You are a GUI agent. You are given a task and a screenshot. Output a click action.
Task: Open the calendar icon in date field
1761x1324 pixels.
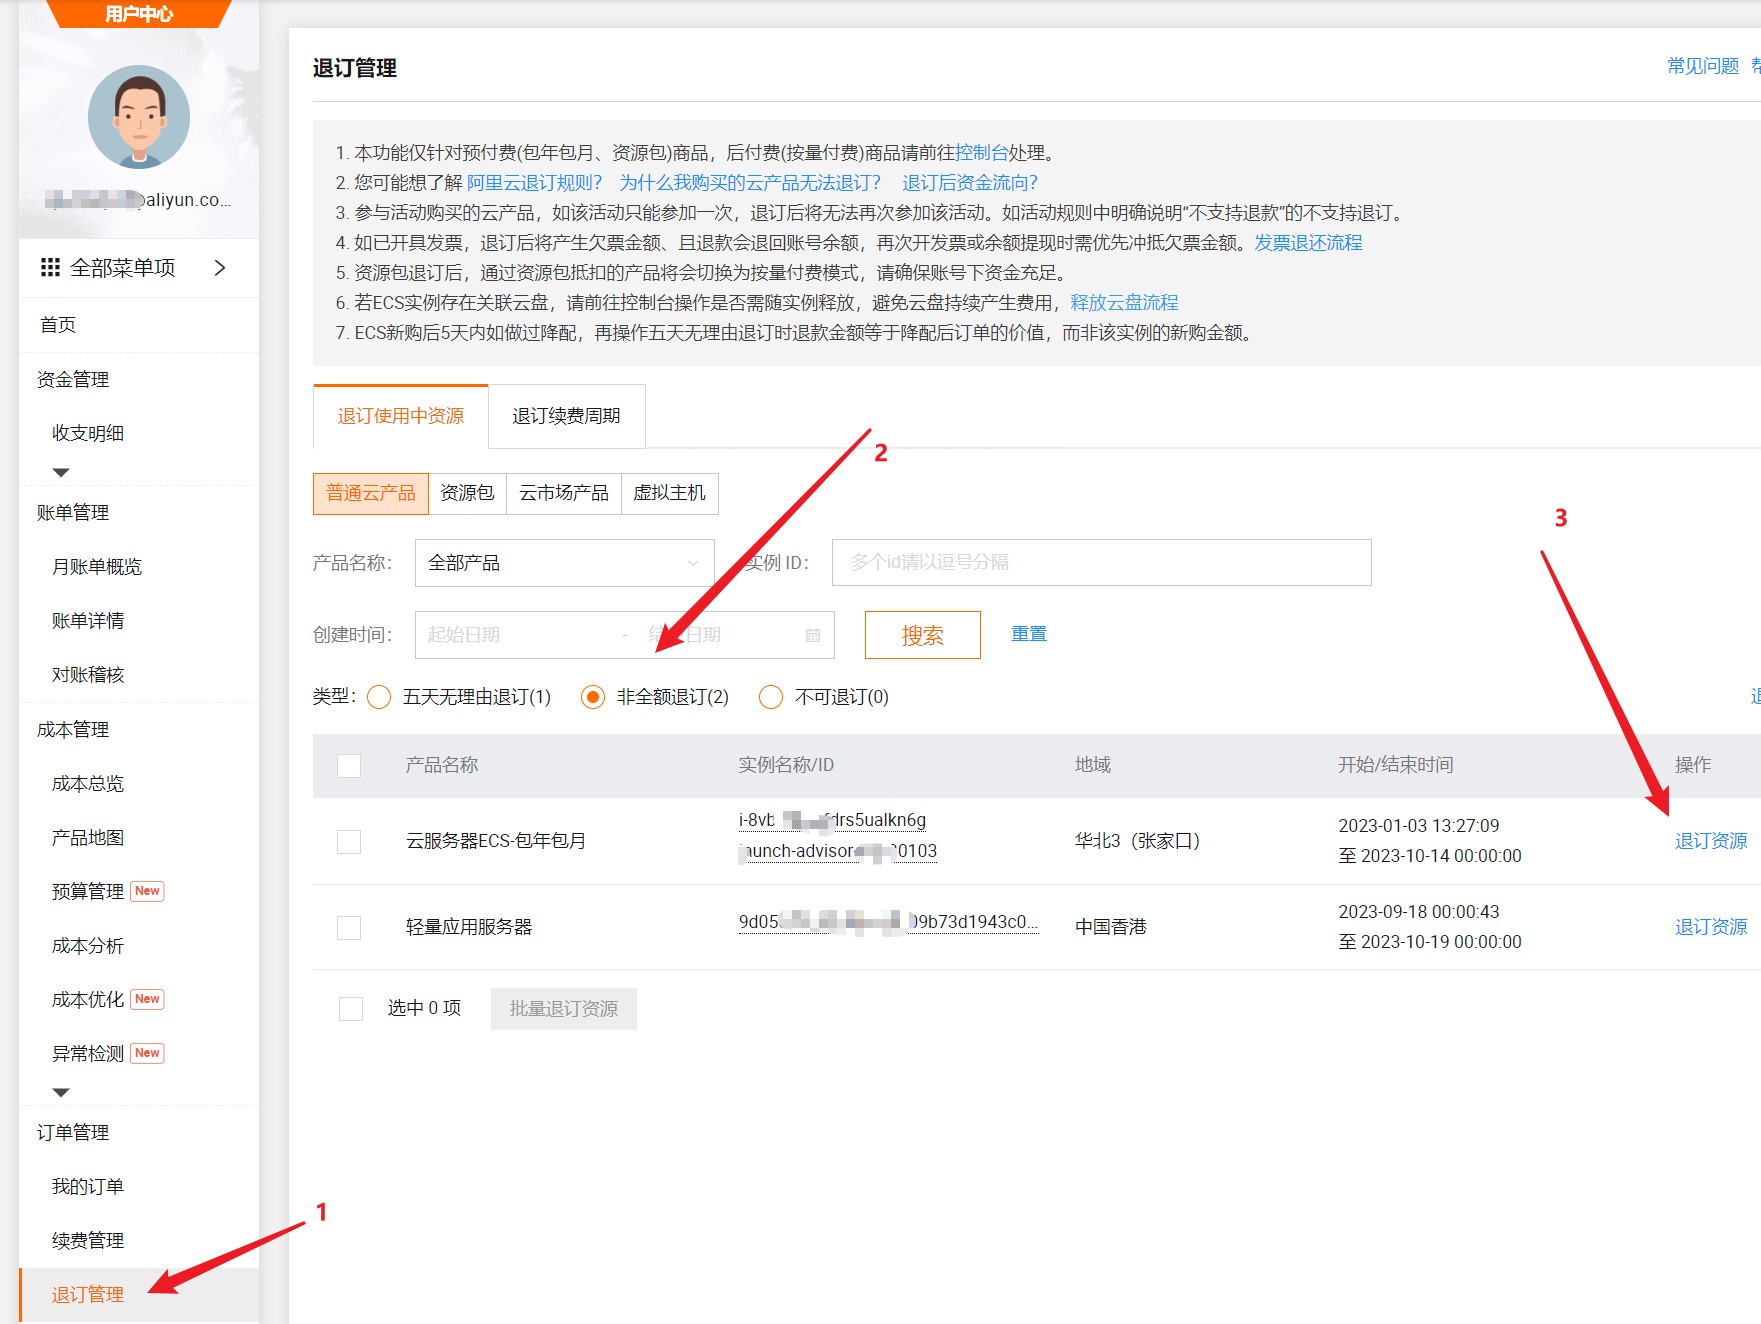(x=812, y=635)
